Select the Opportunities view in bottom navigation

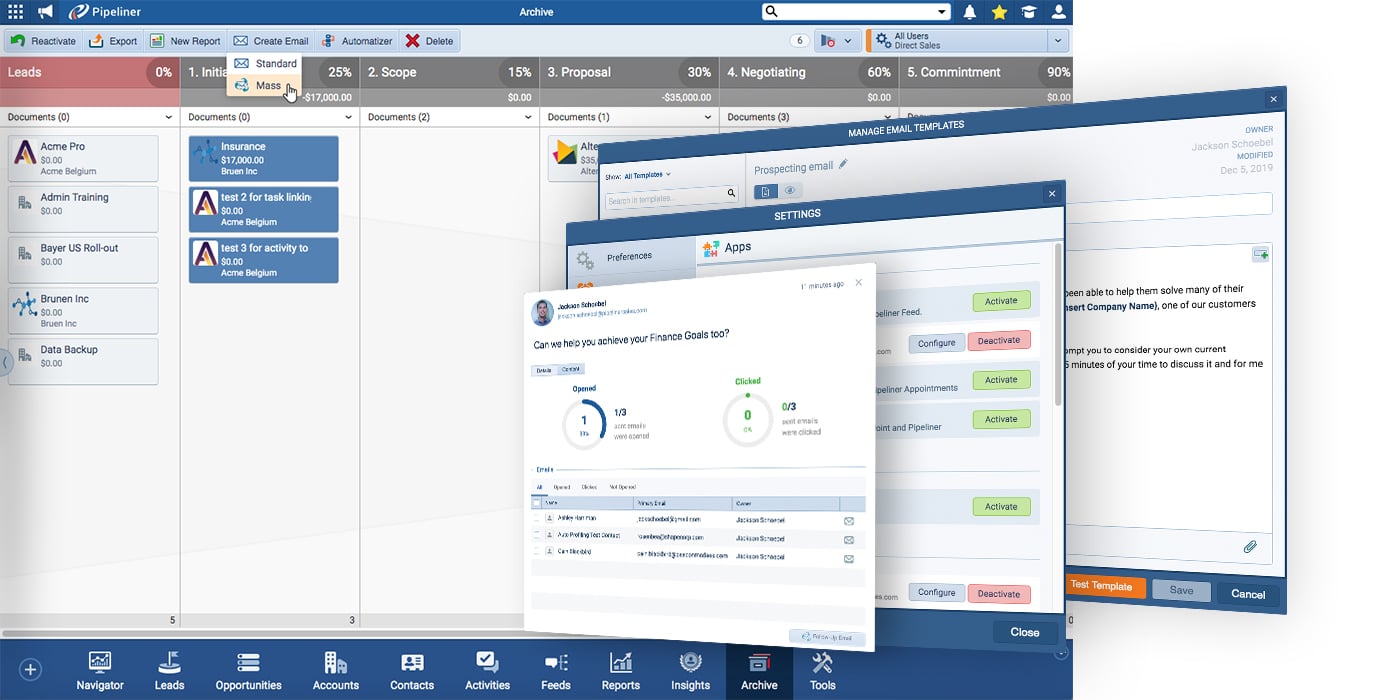(248, 670)
